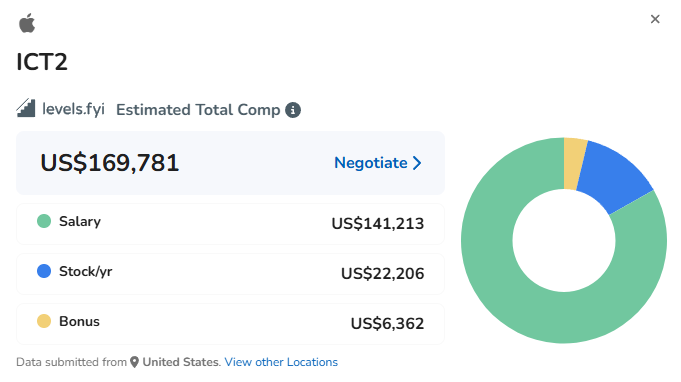Screen dimensions: 681x382
Task: Click the green Salary legend dot
Action: pyautogui.click(x=44, y=221)
